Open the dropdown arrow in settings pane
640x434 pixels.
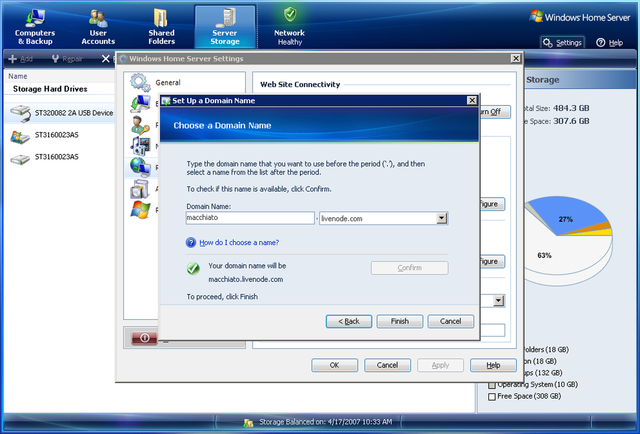[498, 301]
